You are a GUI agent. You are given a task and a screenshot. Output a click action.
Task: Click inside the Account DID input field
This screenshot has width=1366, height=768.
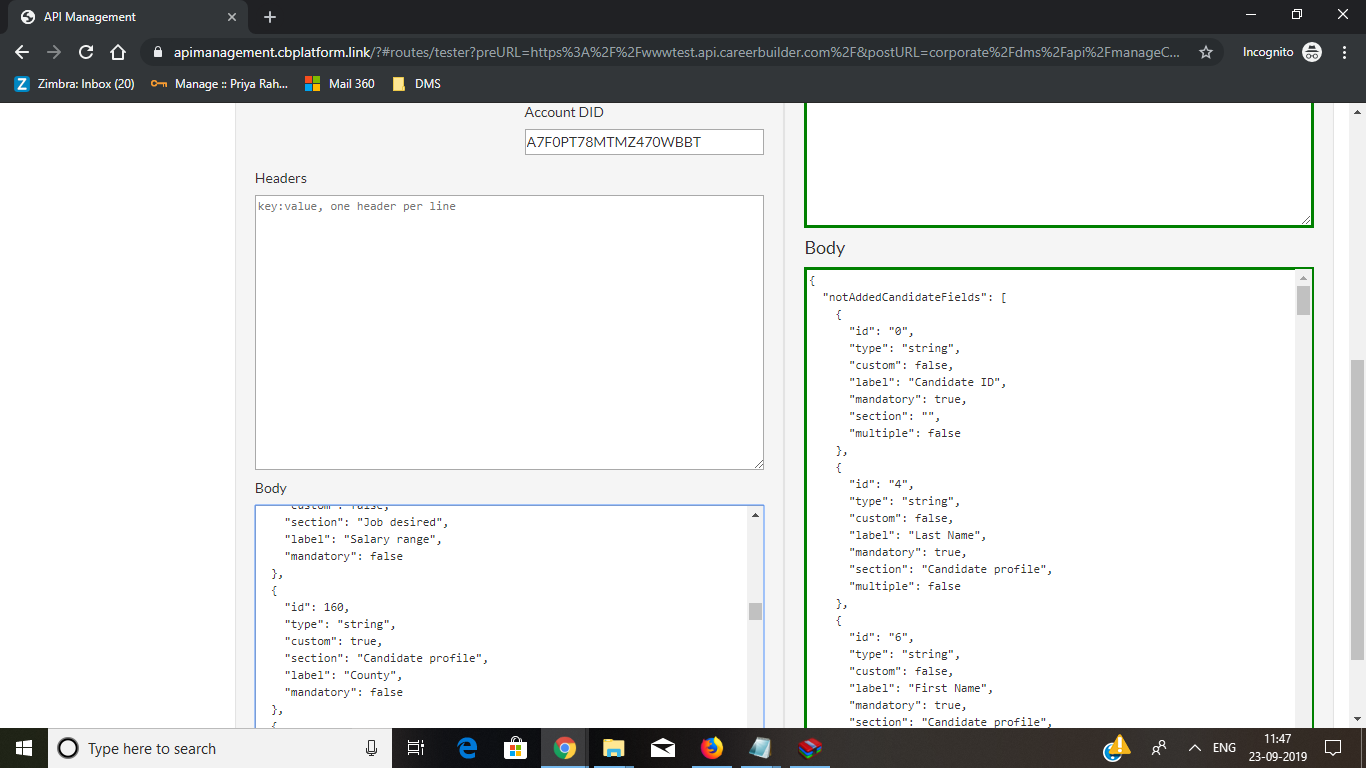tap(643, 141)
